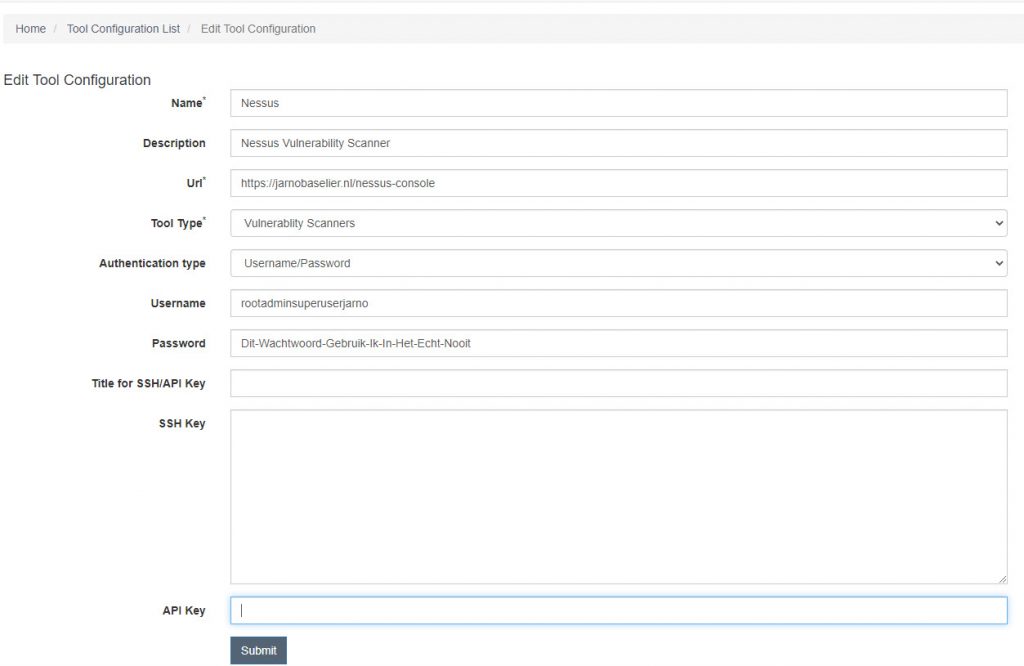Screen dimensions: 1024x666
Task: Click the Tool Type dropdown chevron arrow
Action: [x=999, y=223]
